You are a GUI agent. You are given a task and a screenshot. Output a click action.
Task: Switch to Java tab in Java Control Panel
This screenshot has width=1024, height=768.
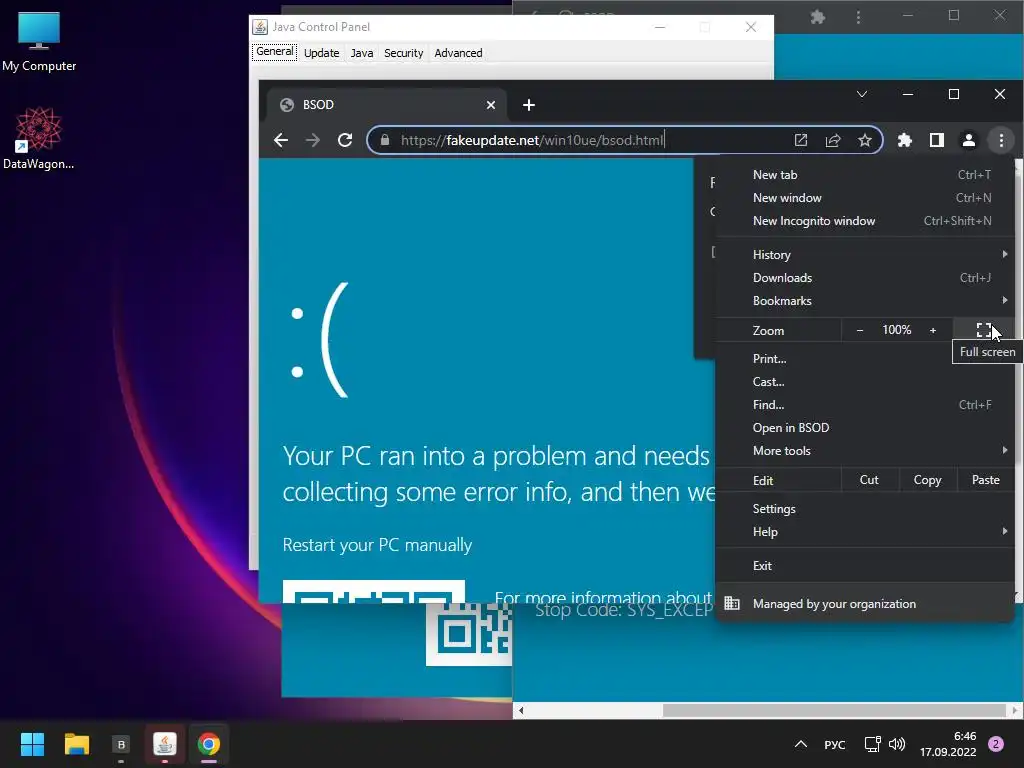[362, 53]
